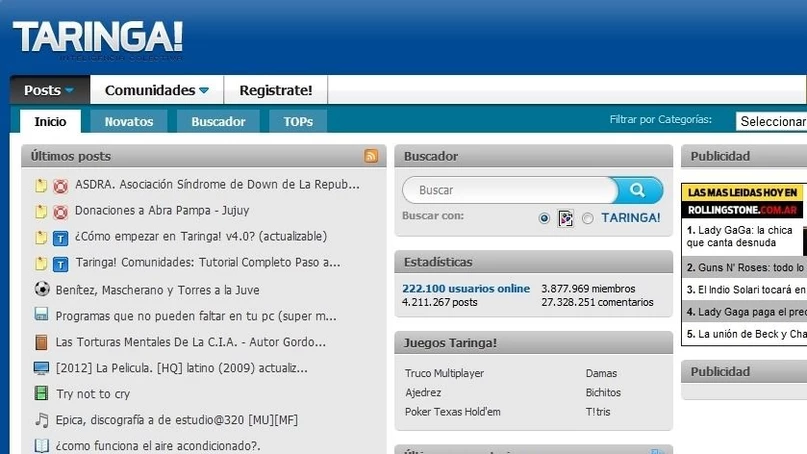This screenshot has width=807, height=454.
Task: Open Rolling Stone item La unión de Beck
Action: click(x=745, y=334)
